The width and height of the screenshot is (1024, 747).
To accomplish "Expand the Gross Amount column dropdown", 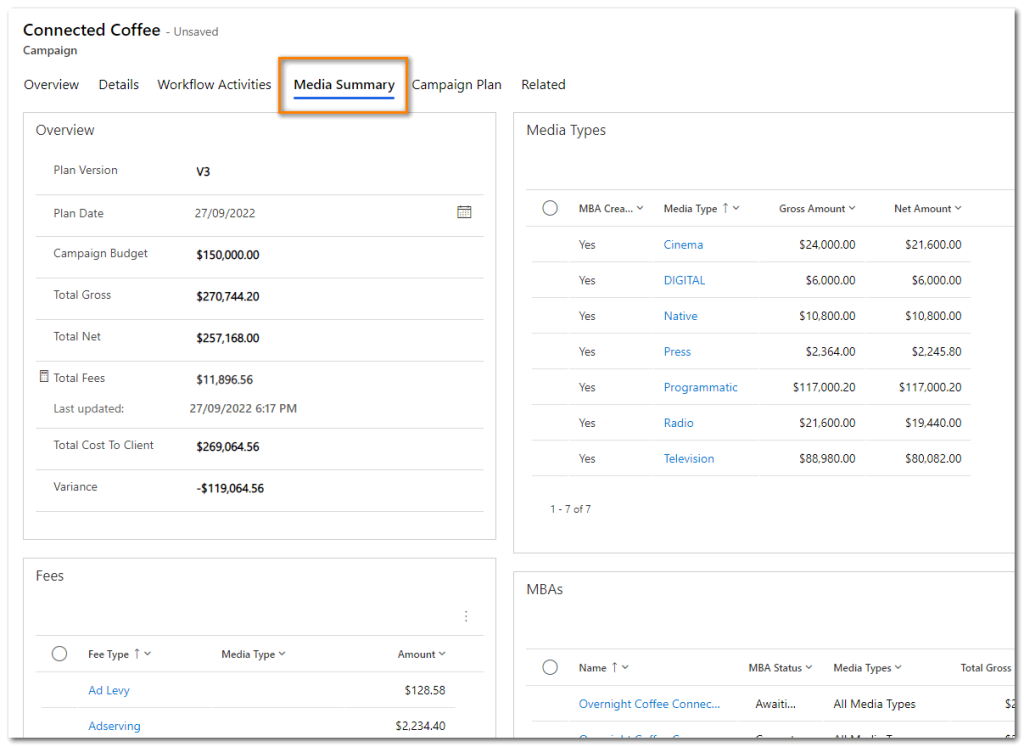I will 852,208.
